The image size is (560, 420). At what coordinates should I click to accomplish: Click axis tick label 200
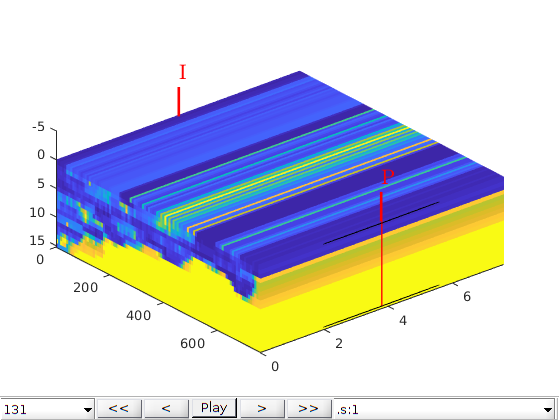[x=85, y=288]
